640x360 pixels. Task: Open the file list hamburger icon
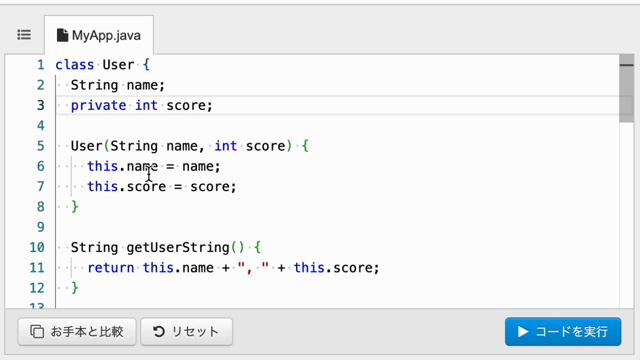click(x=24, y=35)
